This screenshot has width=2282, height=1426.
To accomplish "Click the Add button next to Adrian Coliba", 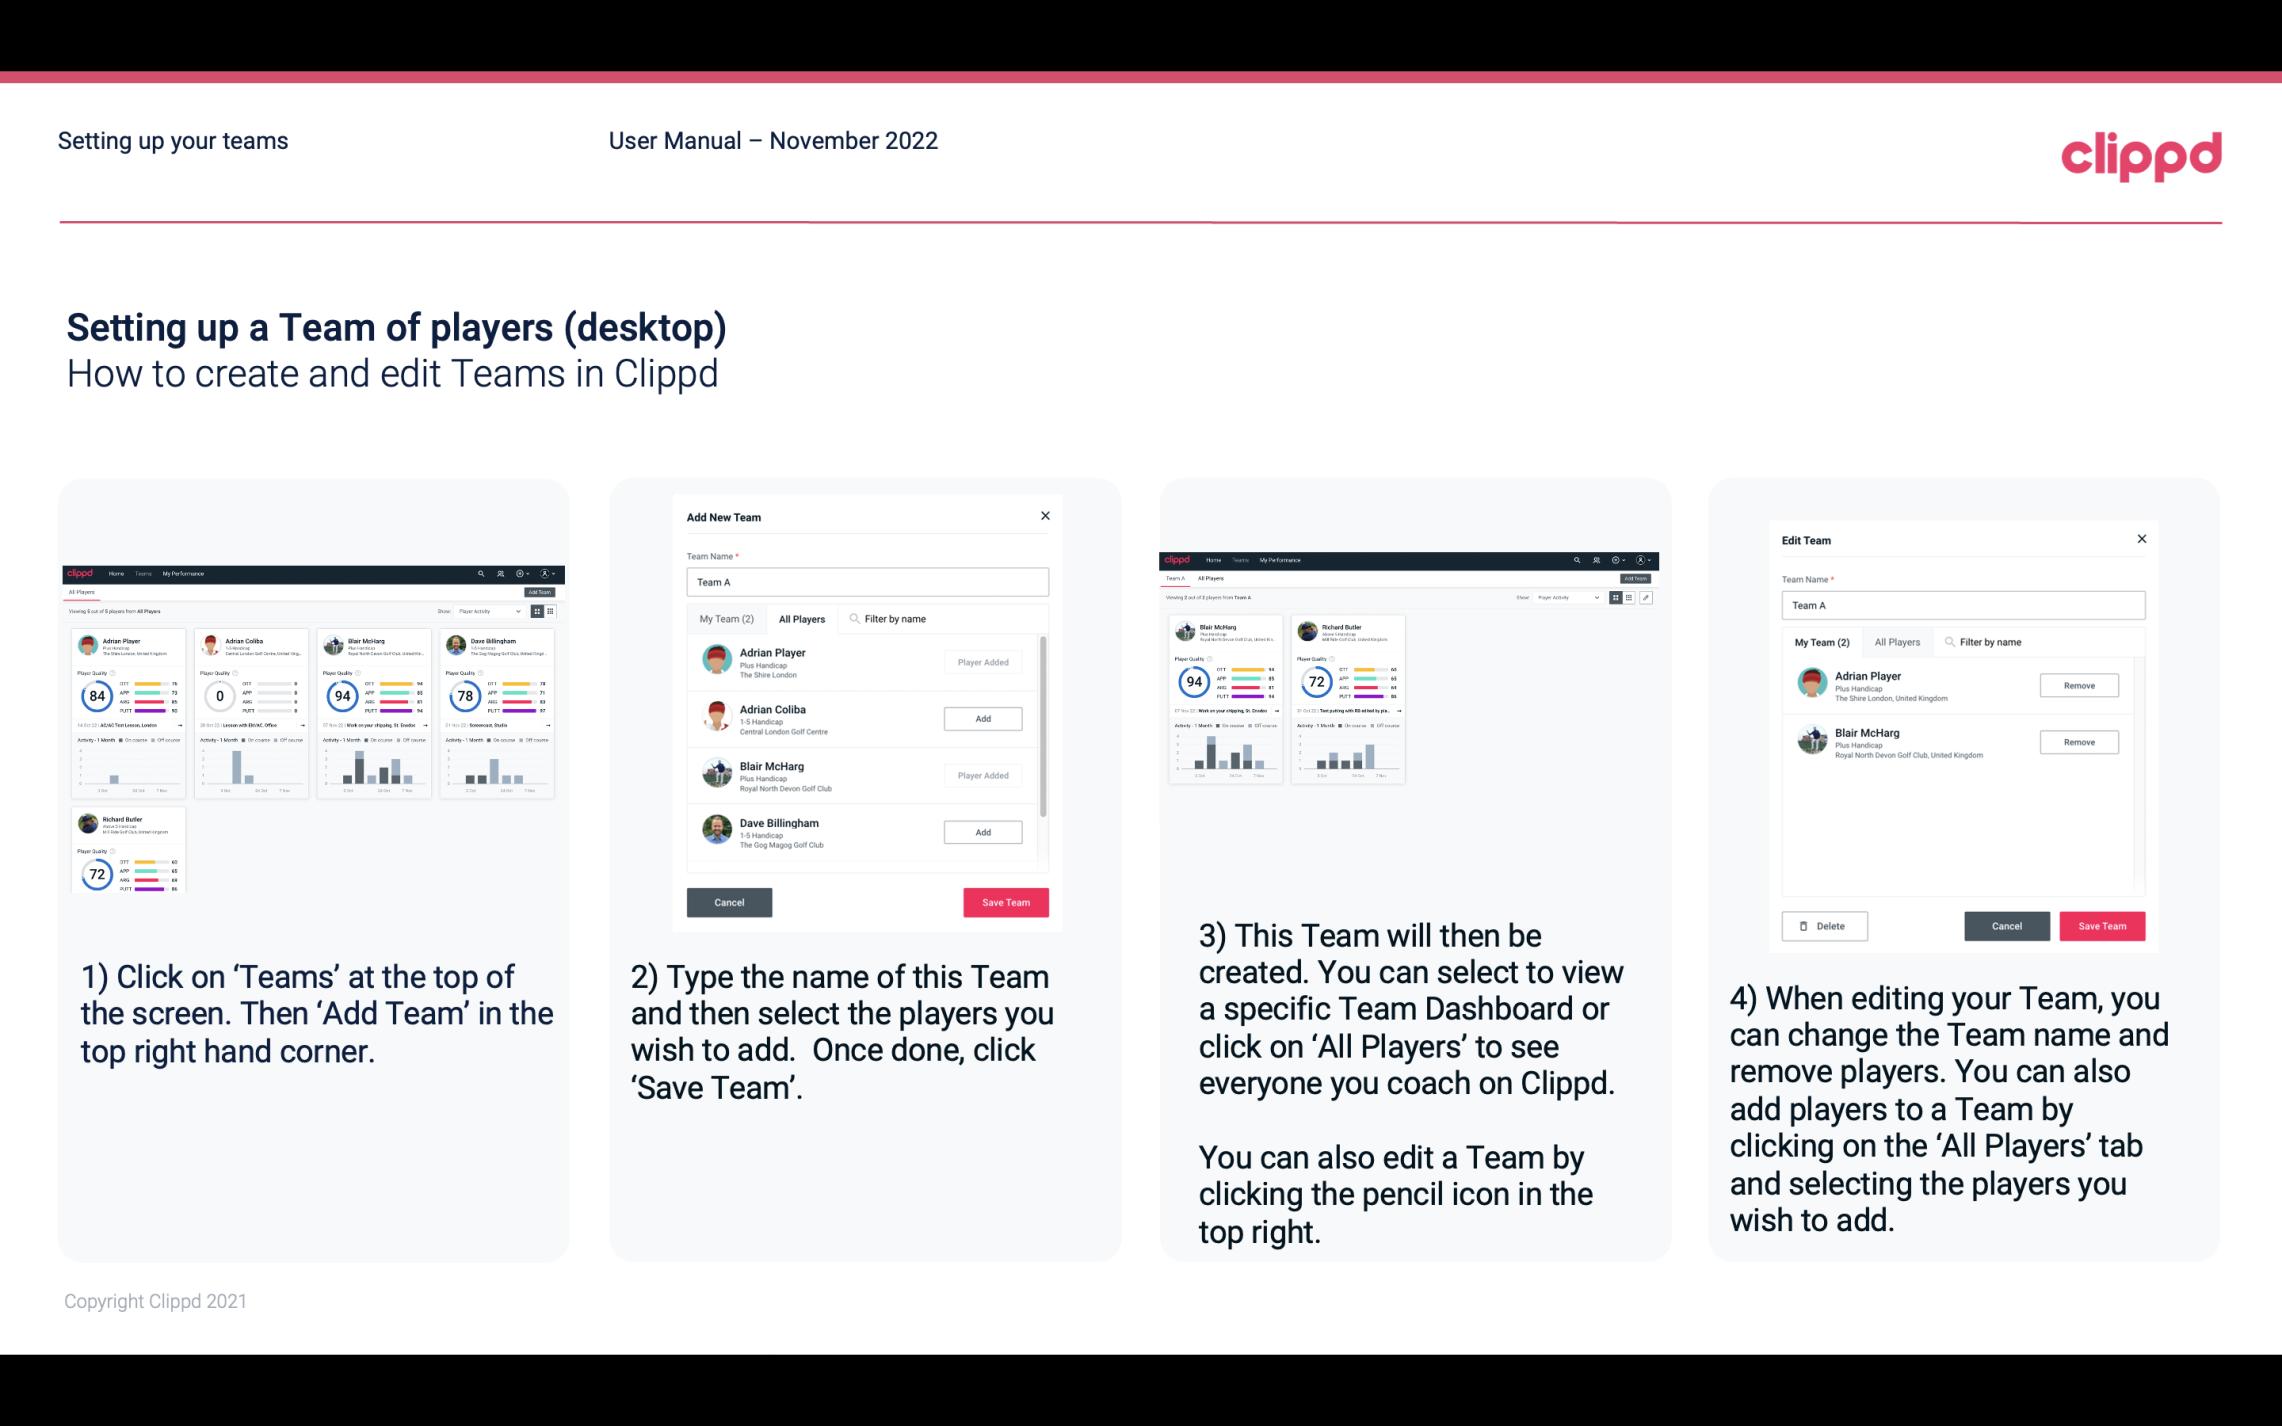I will (x=982, y=718).
